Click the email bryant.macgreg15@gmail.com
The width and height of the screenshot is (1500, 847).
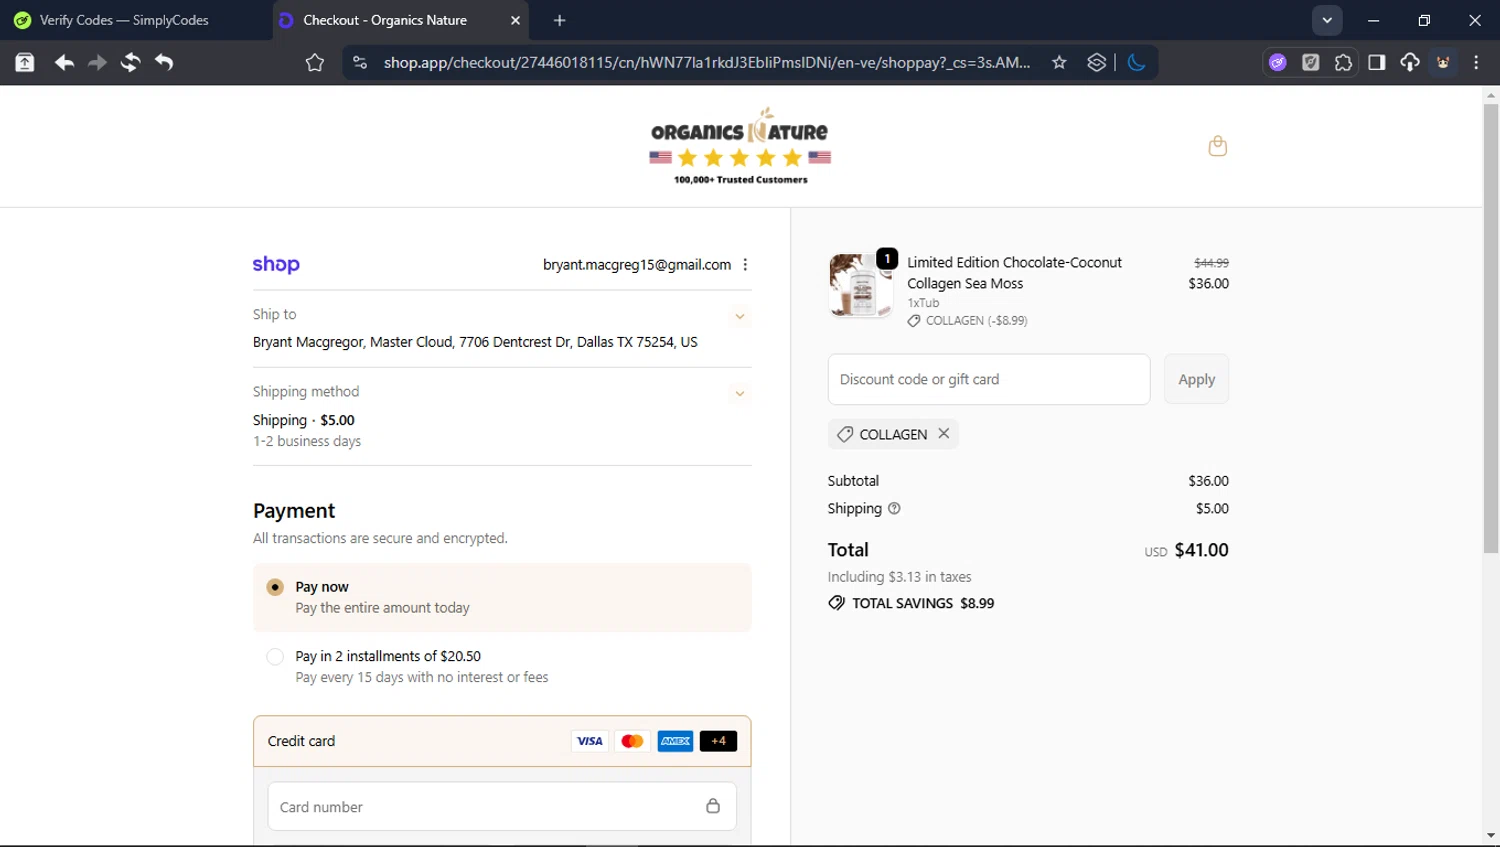(637, 265)
